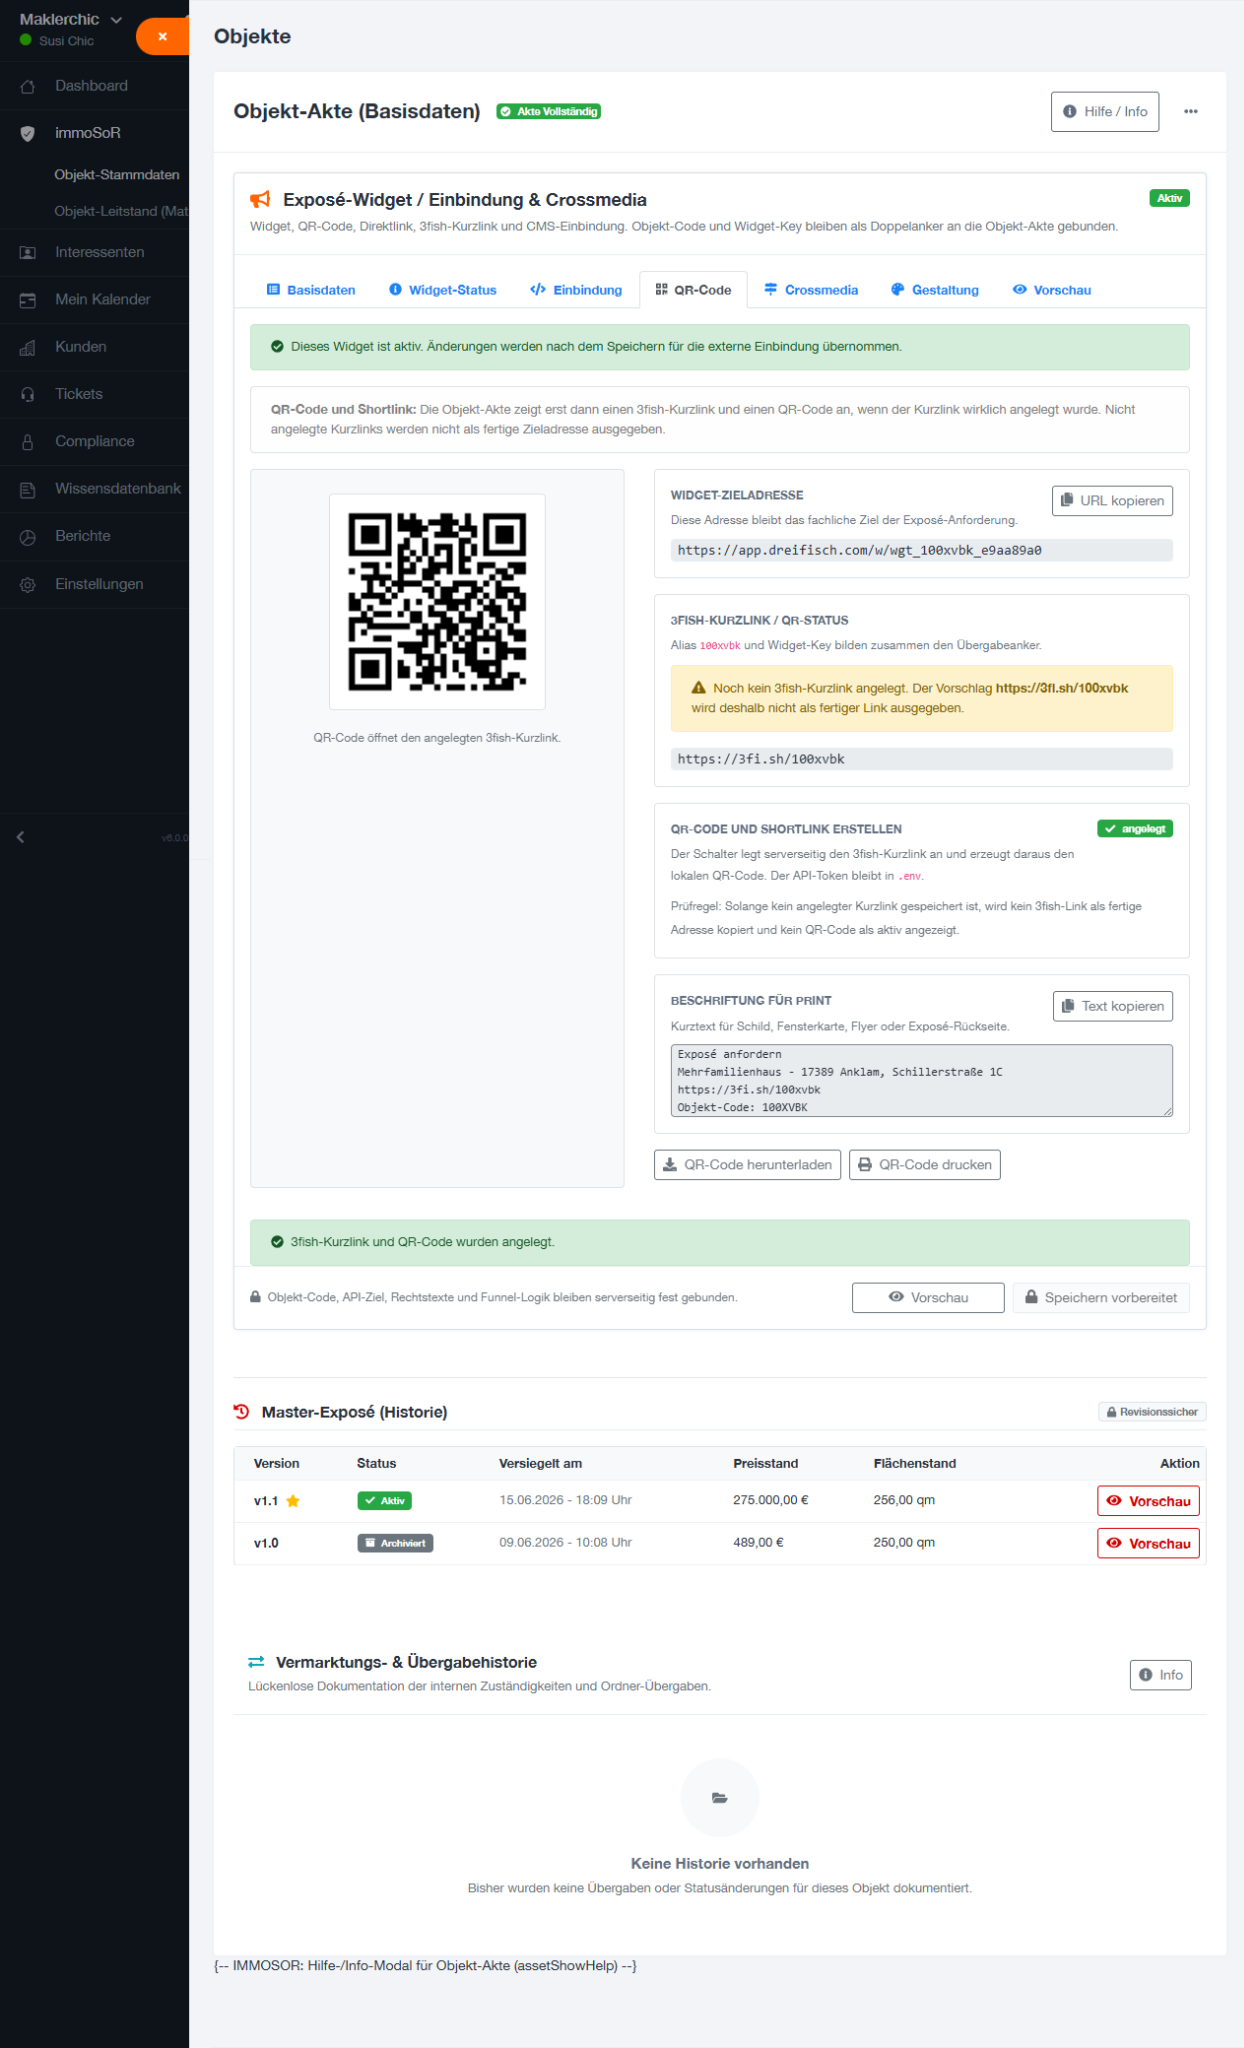
Task: Click the QR code image
Action: tap(437, 602)
